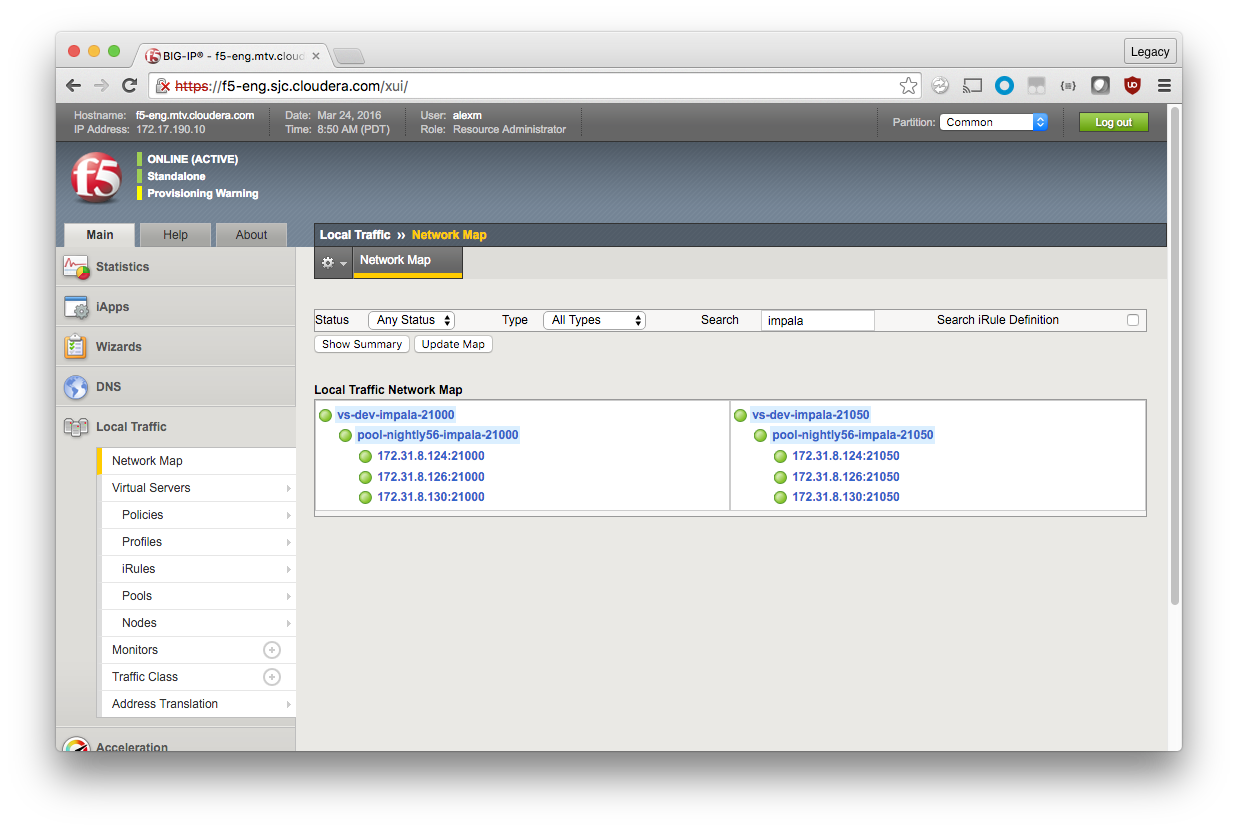Switch to the Help tab

point(175,235)
